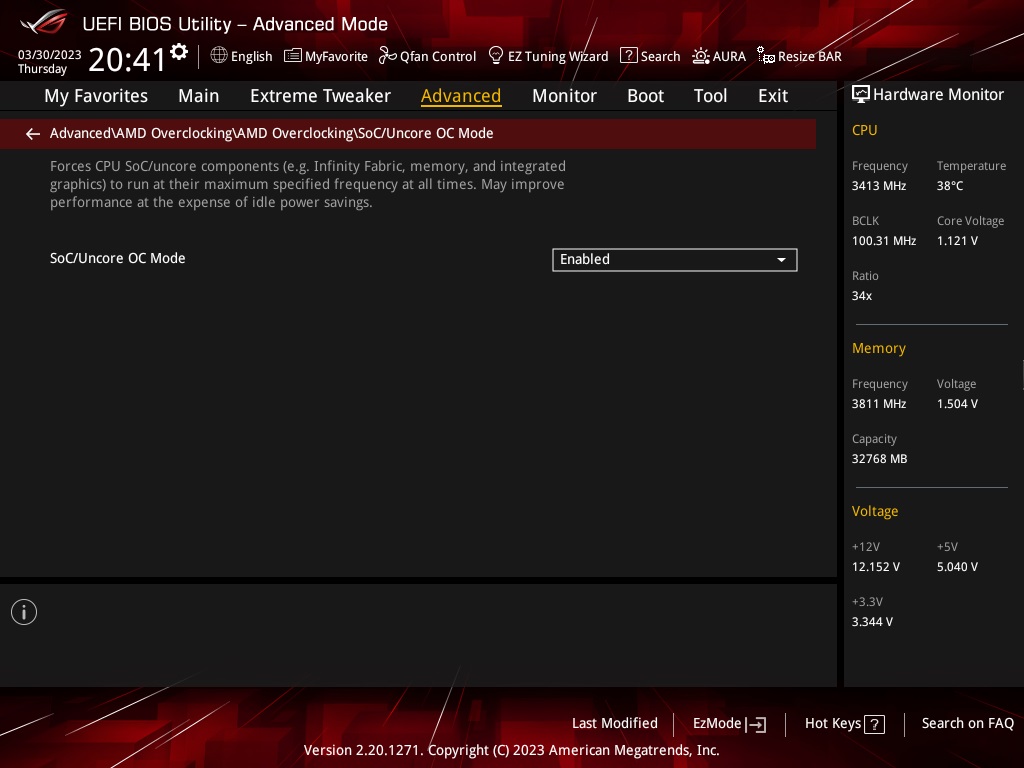This screenshot has height=768, width=1024.
Task: Click the Hot Keys question mark icon
Action: click(x=874, y=724)
